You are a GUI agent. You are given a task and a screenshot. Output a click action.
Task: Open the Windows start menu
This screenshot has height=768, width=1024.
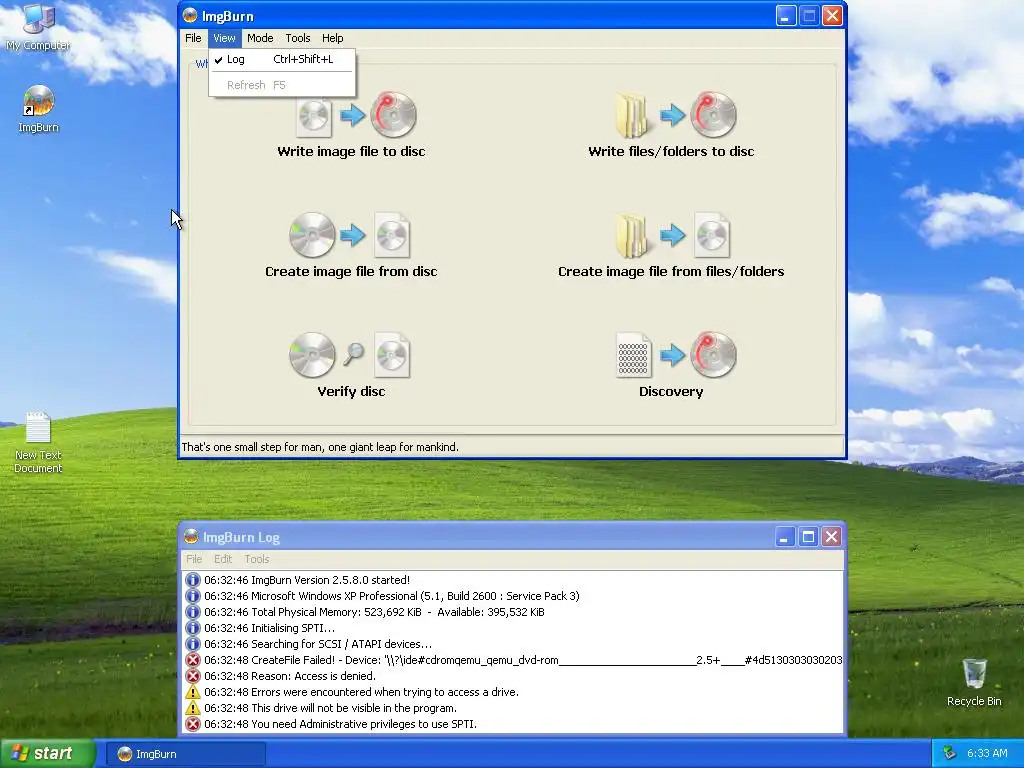48,754
